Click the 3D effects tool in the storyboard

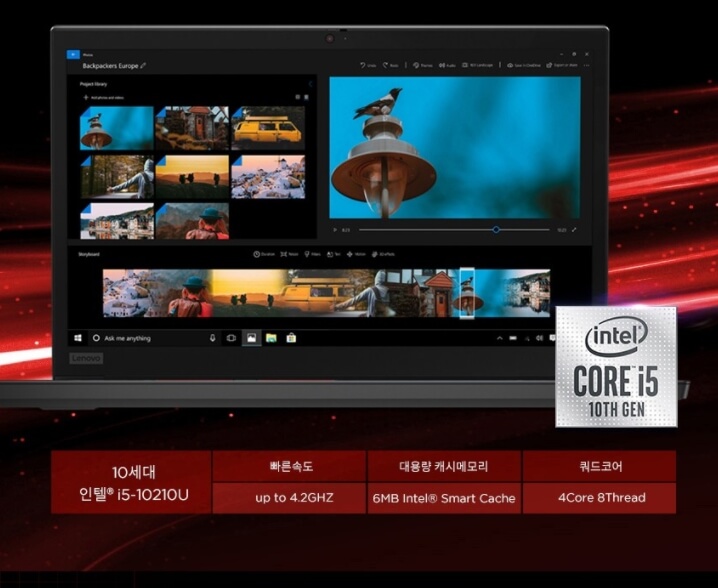[383, 254]
